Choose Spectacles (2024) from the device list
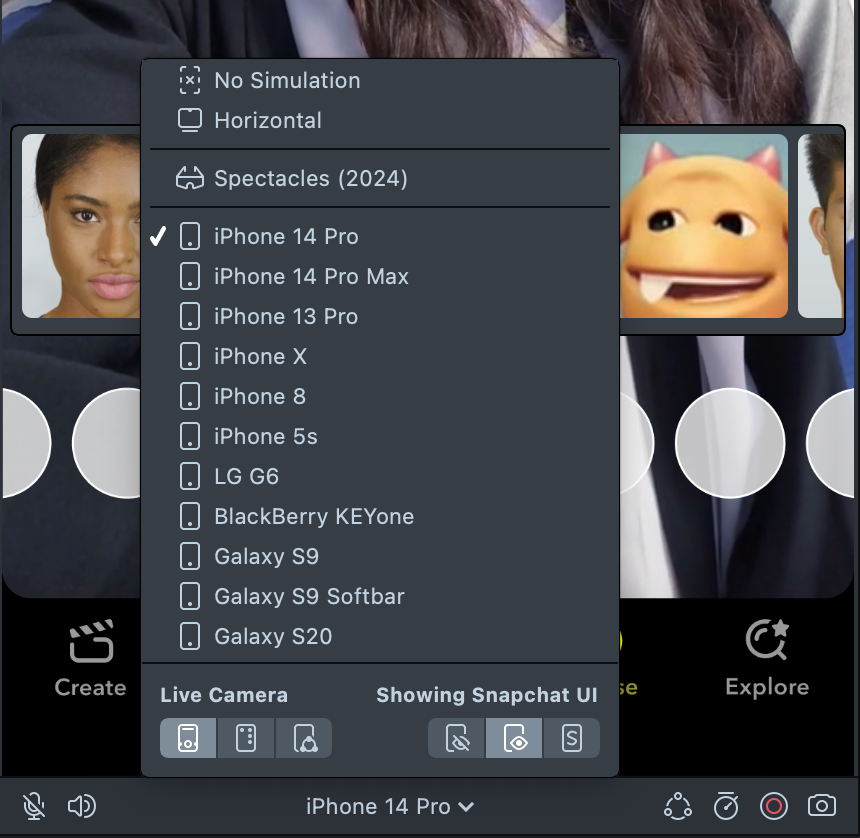 pos(310,179)
